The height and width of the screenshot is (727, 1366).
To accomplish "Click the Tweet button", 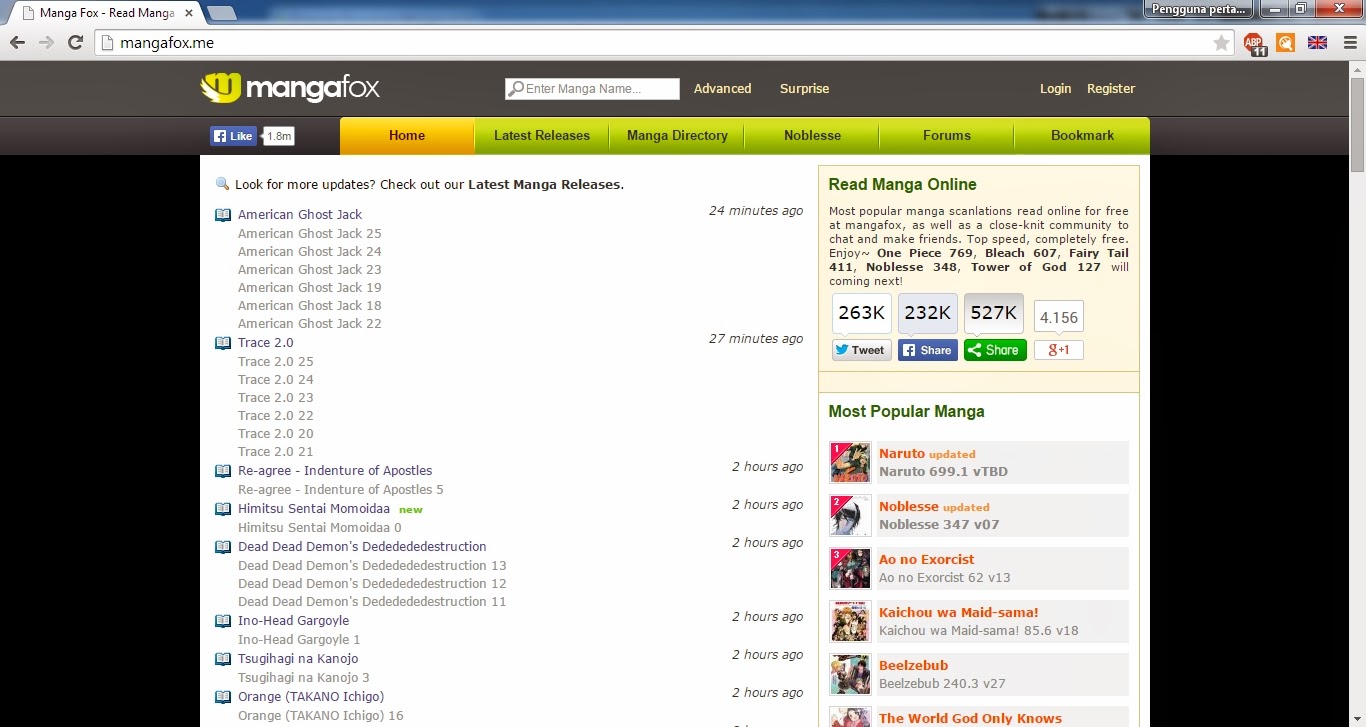I will (862, 350).
